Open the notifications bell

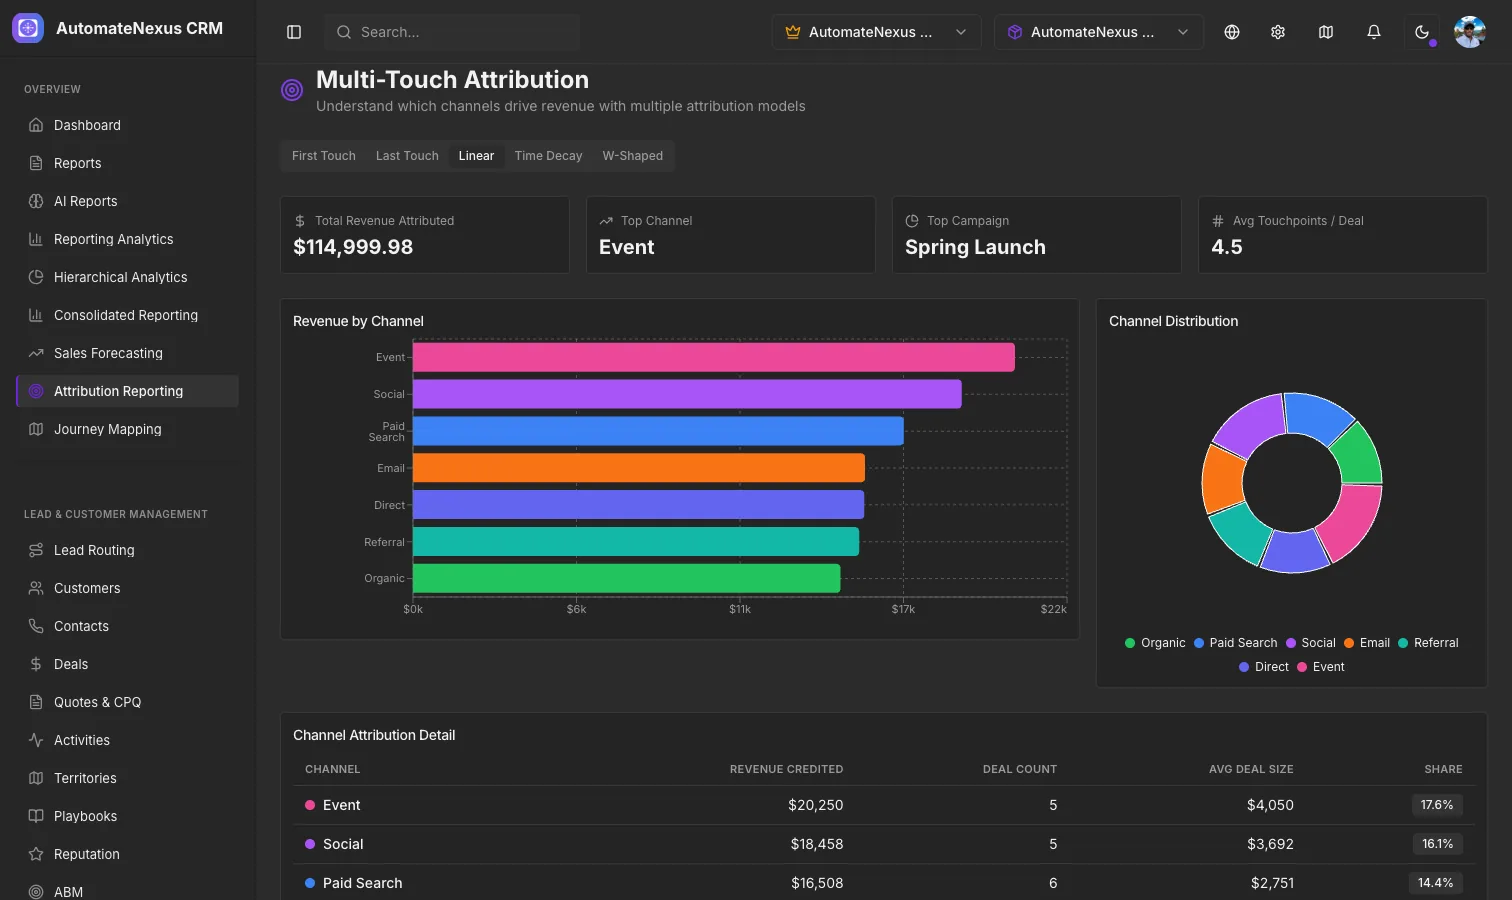tap(1374, 32)
